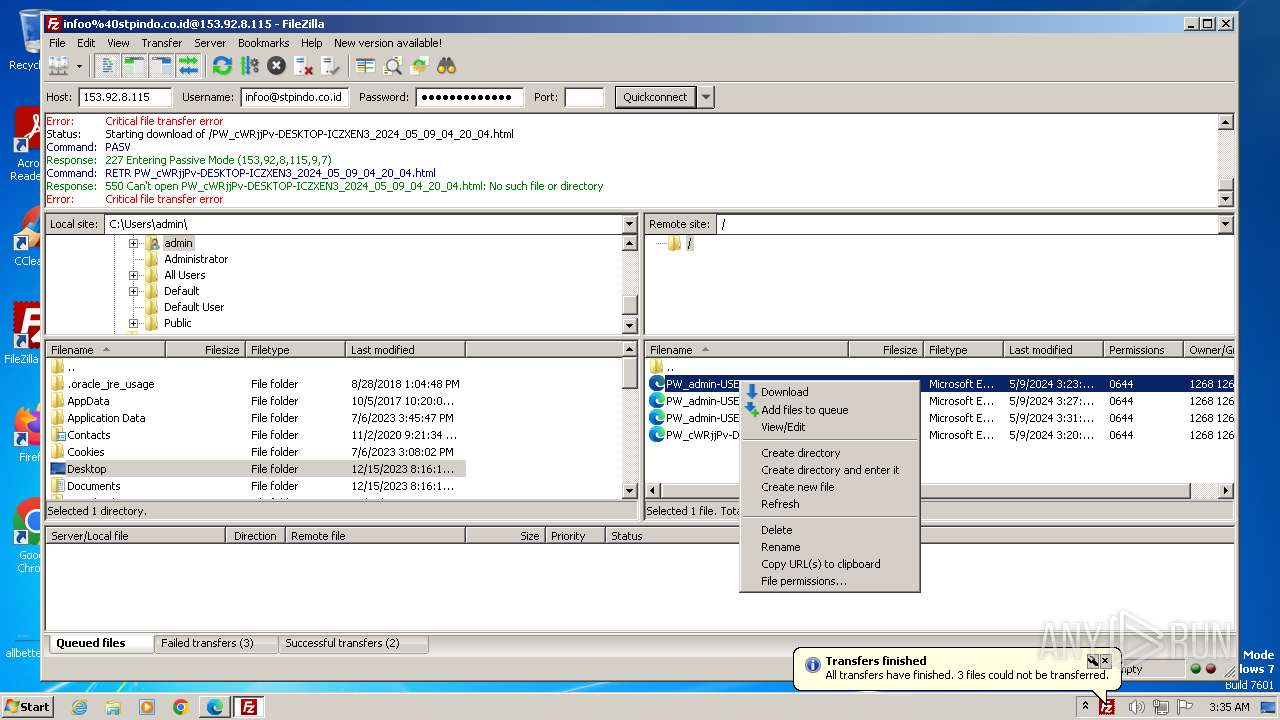Open the Transfer menu
Viewport: 1280px width, 720px height.
pyautogui.click(x=161, y=43)
